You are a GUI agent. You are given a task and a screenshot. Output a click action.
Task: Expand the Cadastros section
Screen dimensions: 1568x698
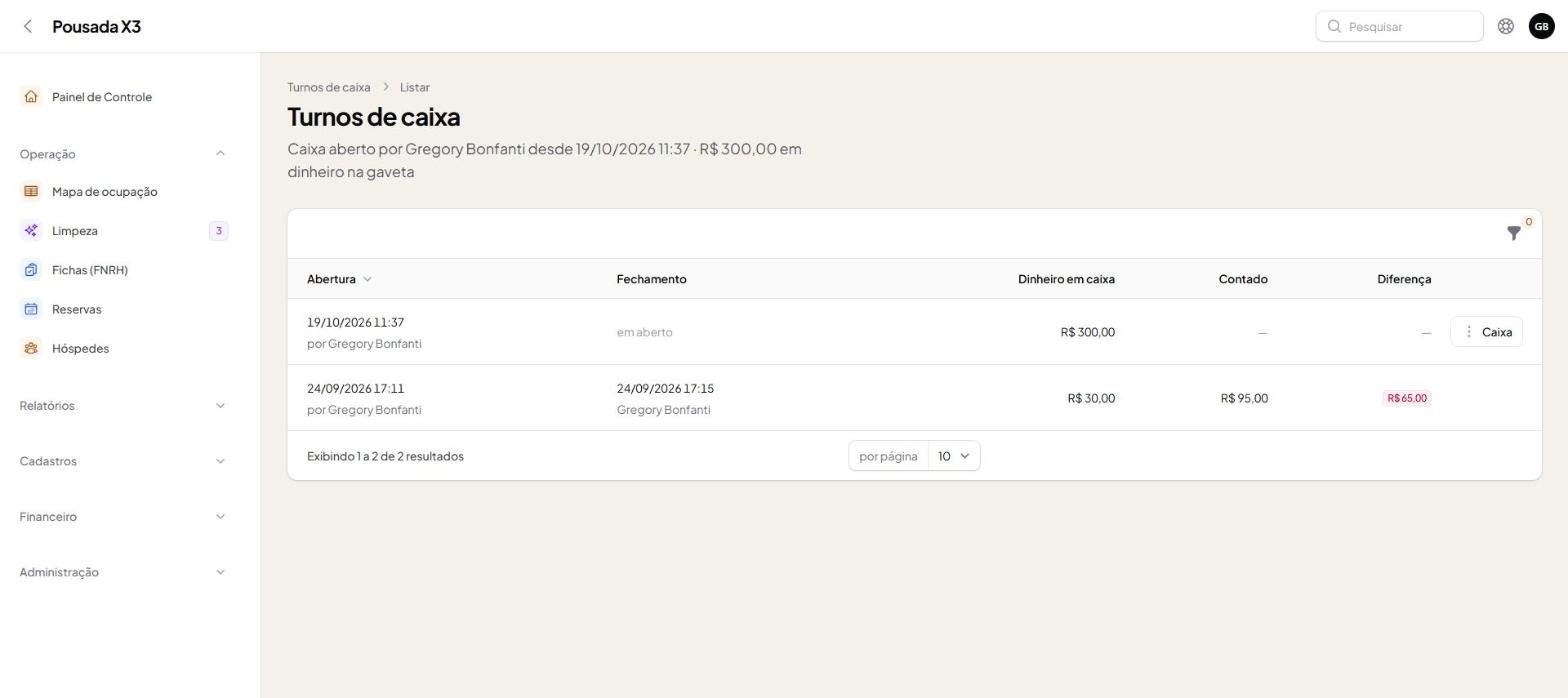pos(124,461)
